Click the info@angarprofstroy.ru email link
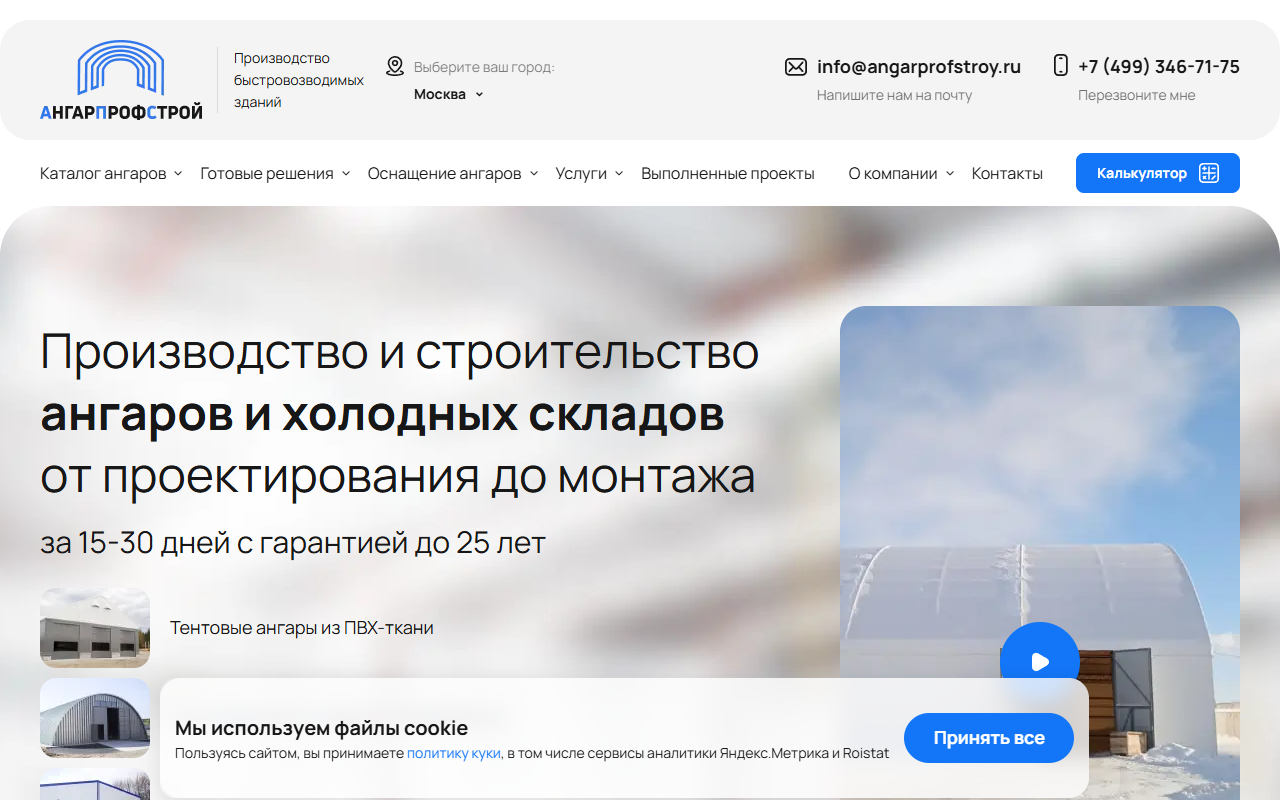 click(919, 67)
